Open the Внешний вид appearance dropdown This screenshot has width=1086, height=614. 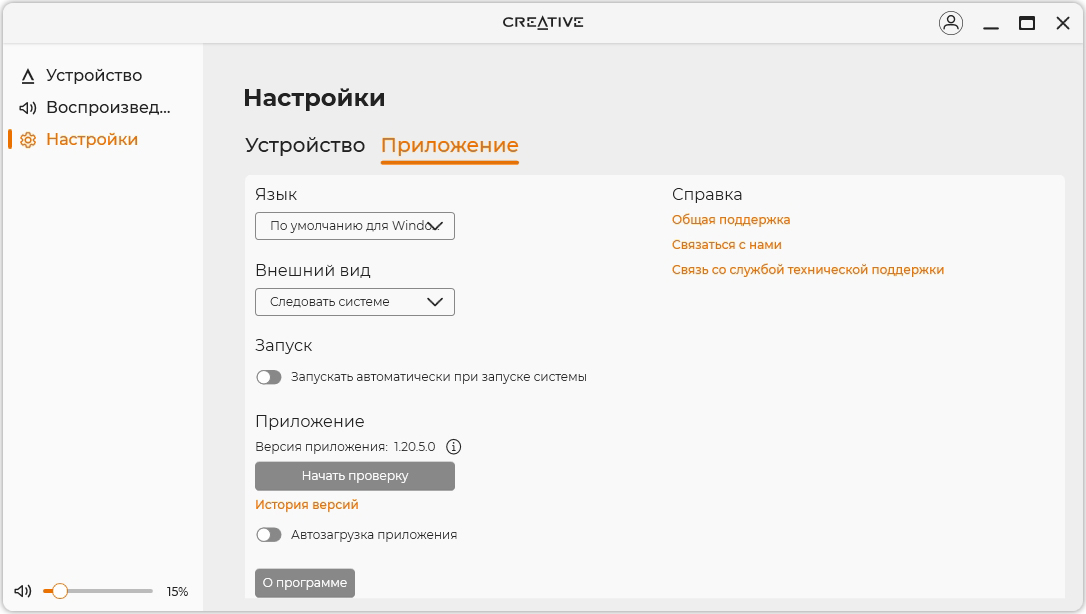coord(355,302)
